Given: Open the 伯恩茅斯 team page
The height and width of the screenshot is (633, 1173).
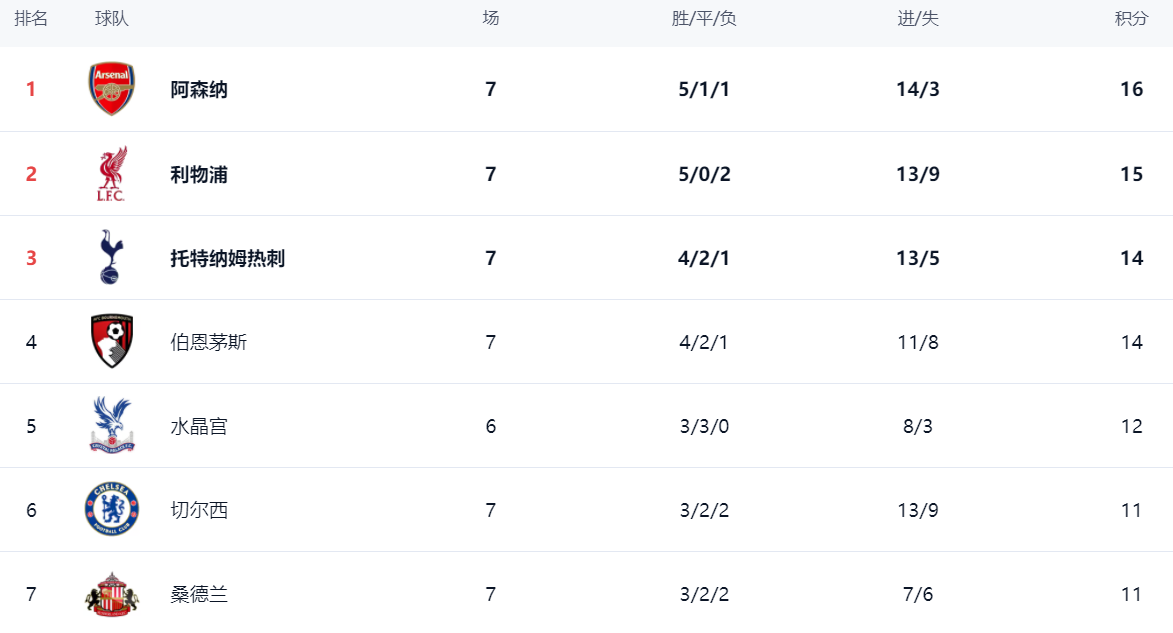Looking at the screenshot, I should click(209, 342).
